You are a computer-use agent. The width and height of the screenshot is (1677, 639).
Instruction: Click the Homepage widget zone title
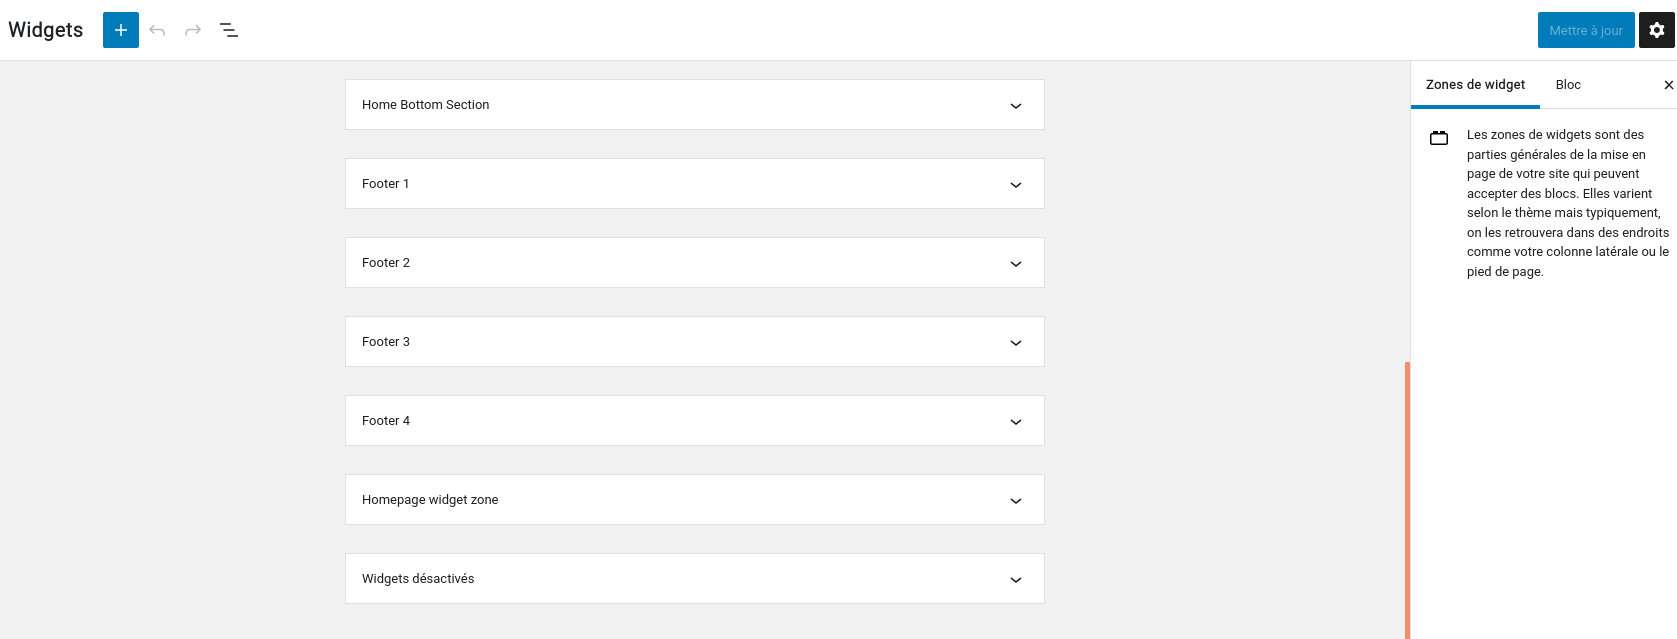click(x=430, y=500)
